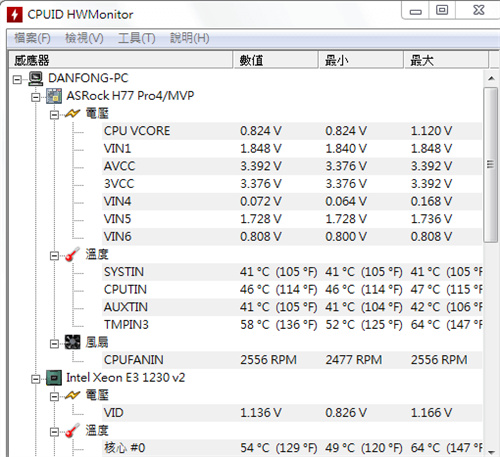
Task: Select the 核心 #0 temperature row
Action: [x=292, y=448]
